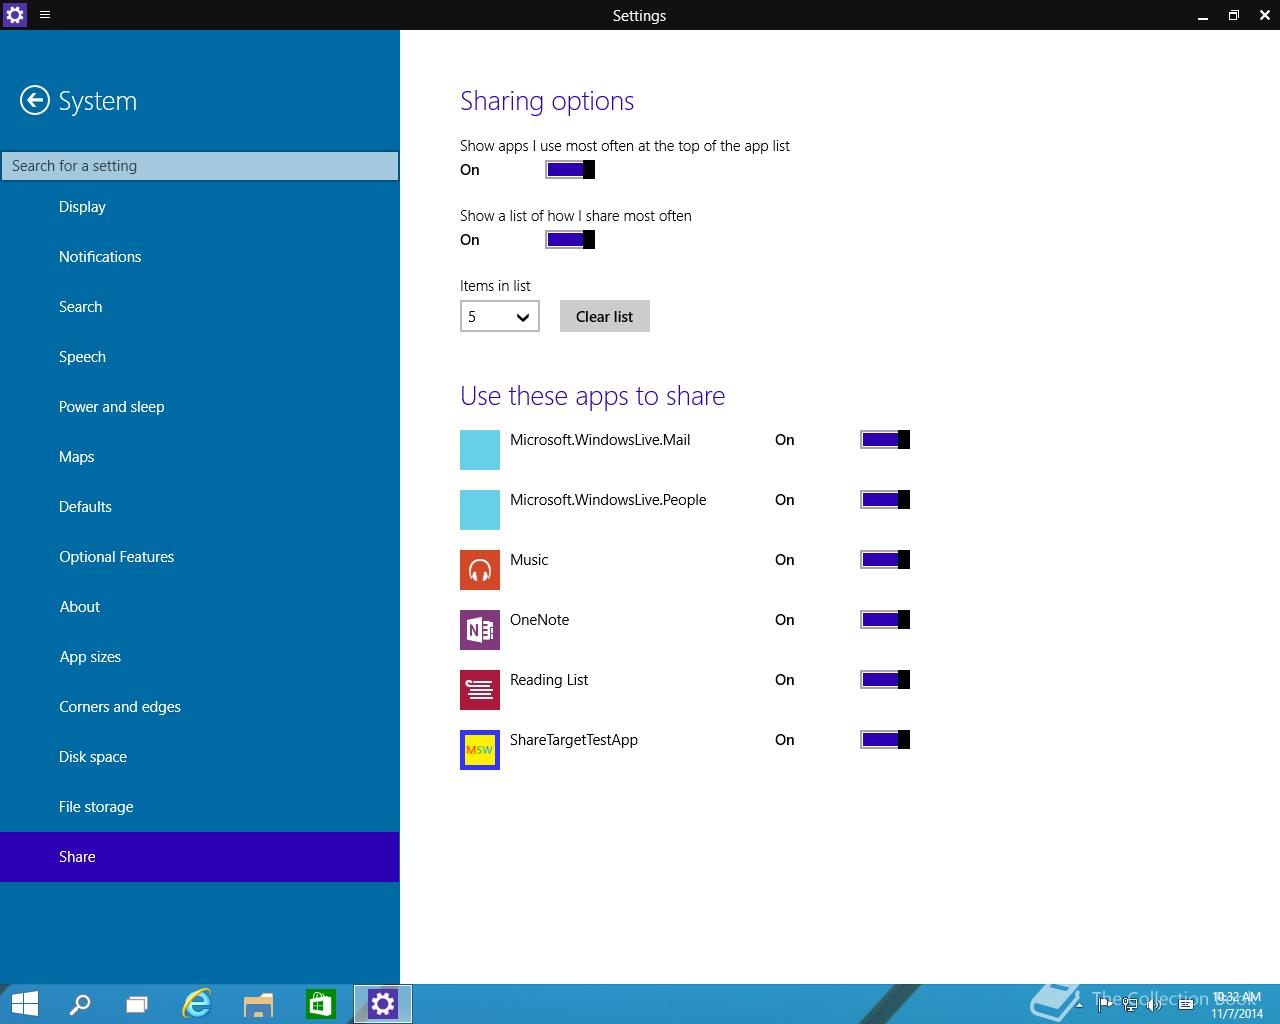The width and height of the screenshot is (1280, 1024).
Task: Open the taskbar Search magnifier
Action: pos(78,1004)
